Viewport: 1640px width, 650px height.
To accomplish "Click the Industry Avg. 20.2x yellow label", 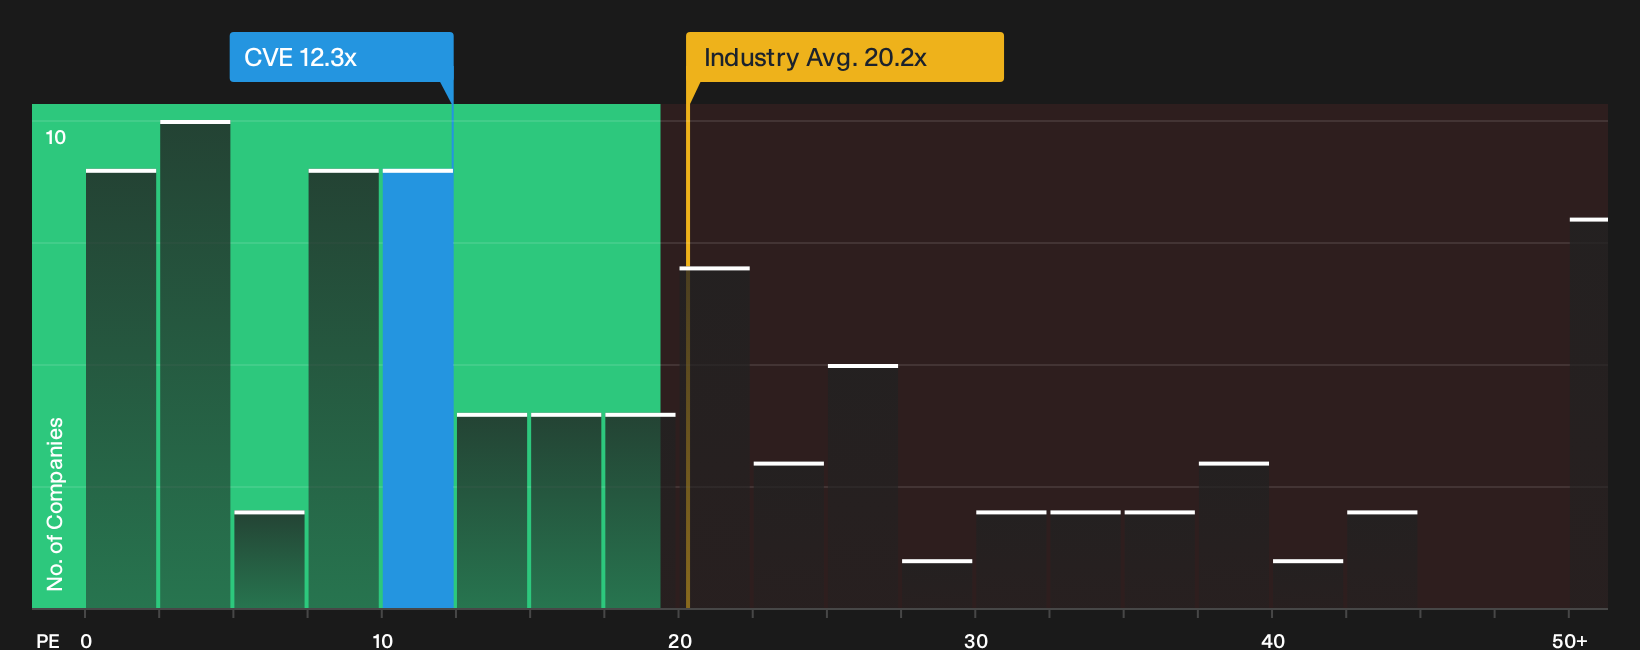I will [x=844, y=57].
